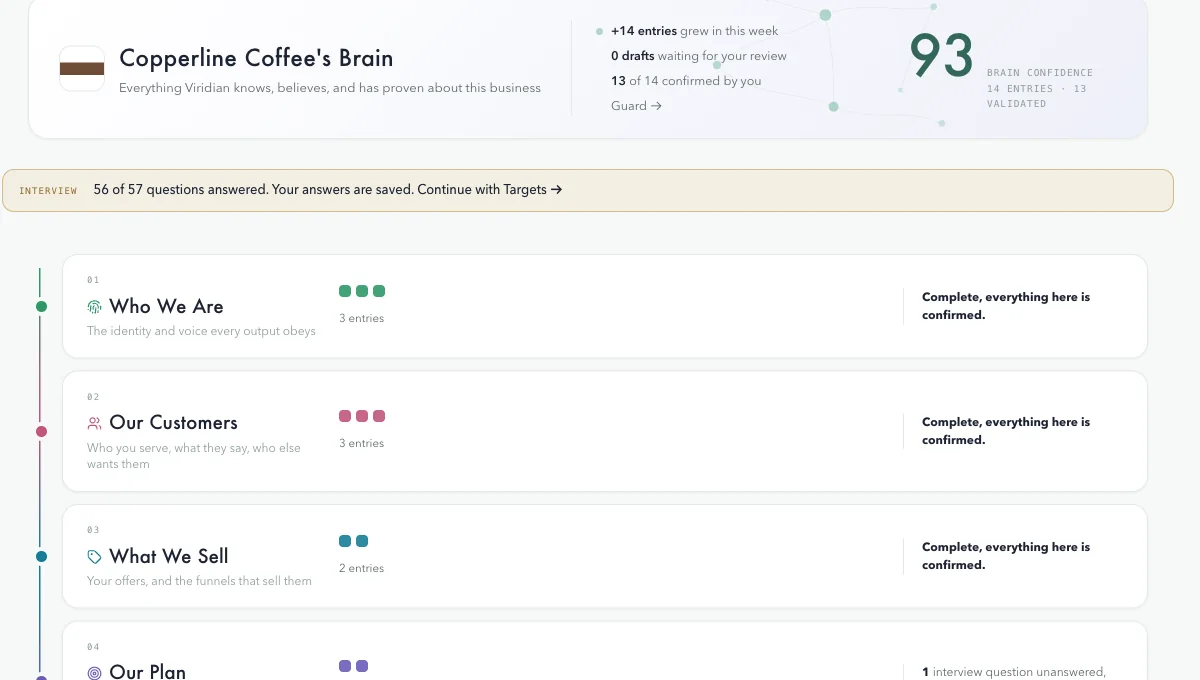Select the pink timeline dot for Our Customers
Image resolution: width=1200 pixels, height=680 pixels.
[x=41, y=432]
